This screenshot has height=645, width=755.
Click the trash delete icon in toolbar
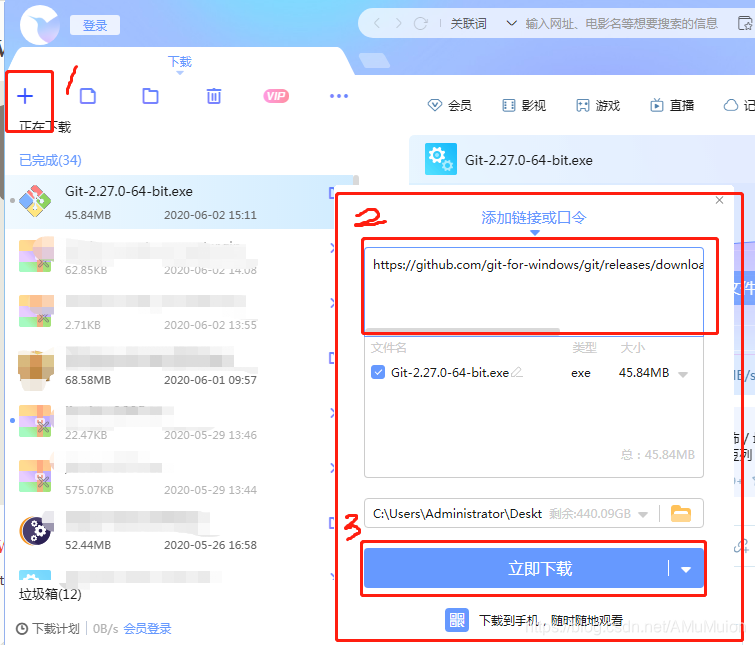point(214,96)
